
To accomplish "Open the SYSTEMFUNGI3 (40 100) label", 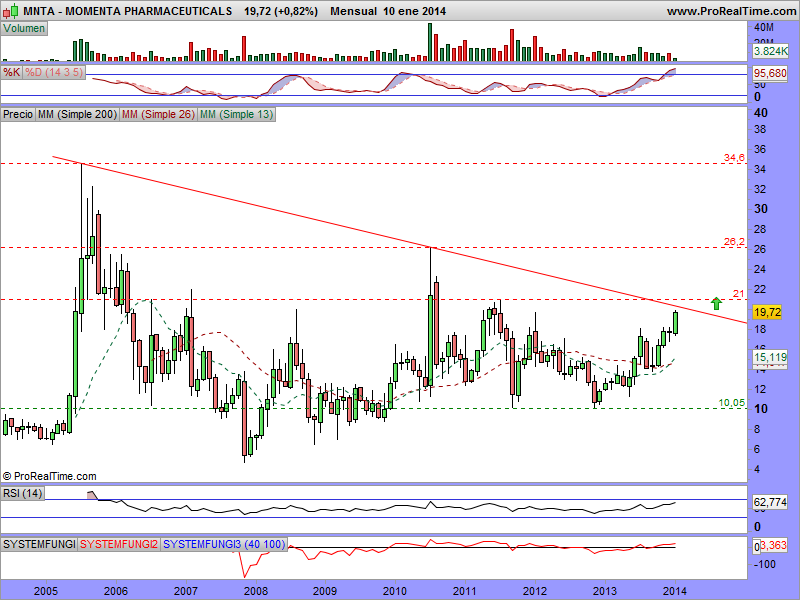I will pos(224,544).
